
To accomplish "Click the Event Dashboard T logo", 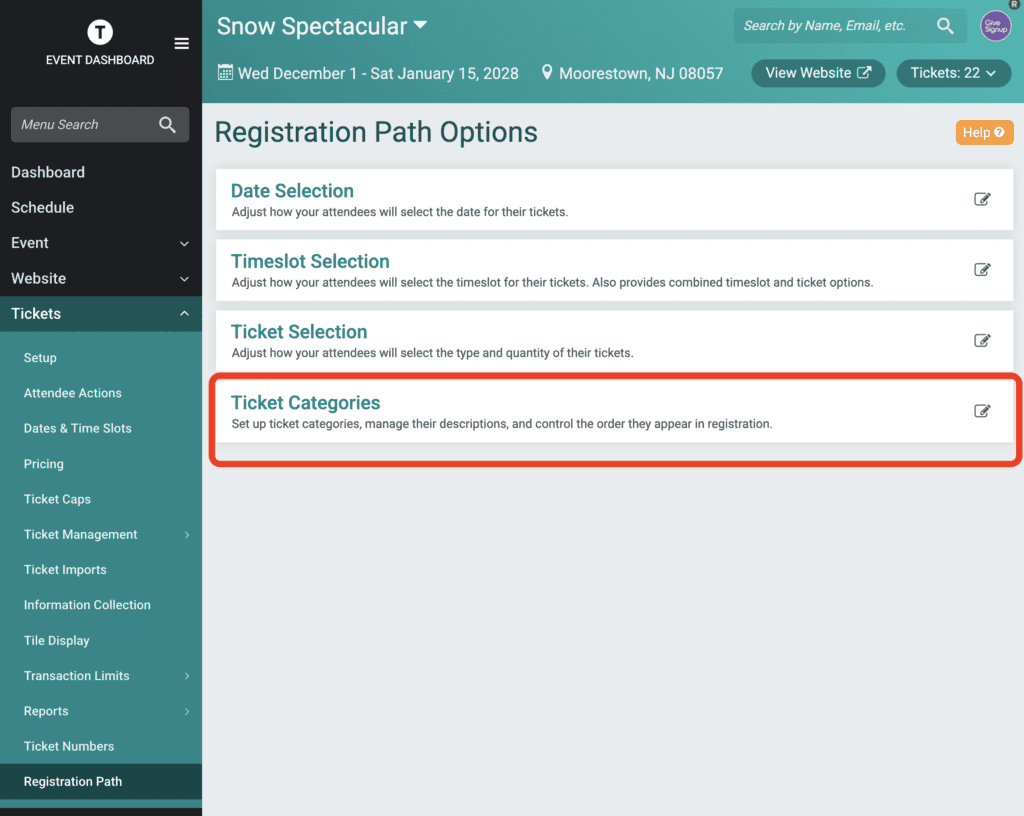I will pos(100,31).
